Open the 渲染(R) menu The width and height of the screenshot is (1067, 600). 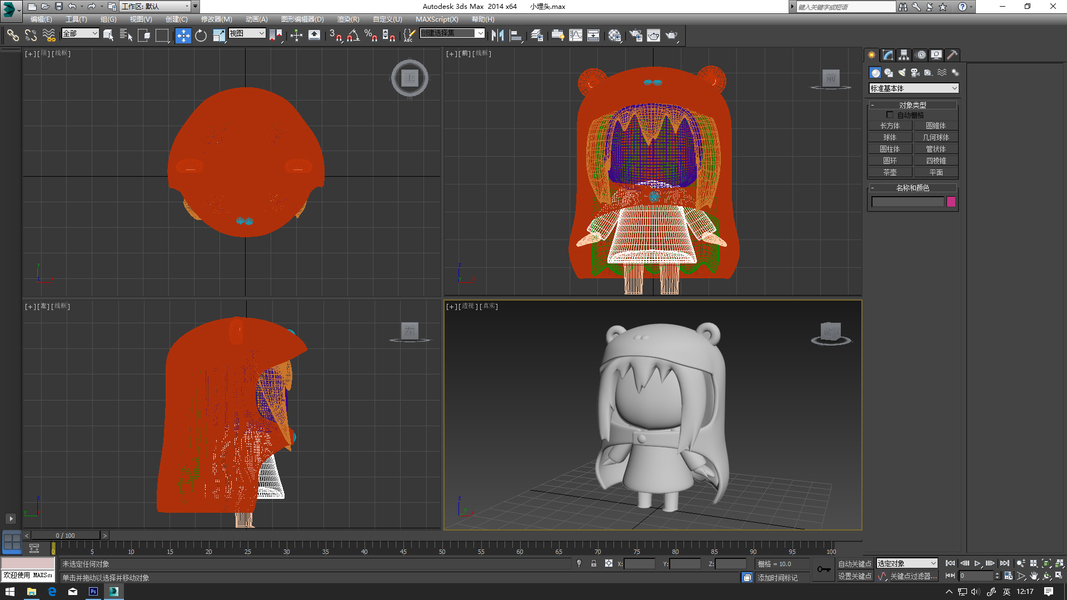tap(348, 20)
